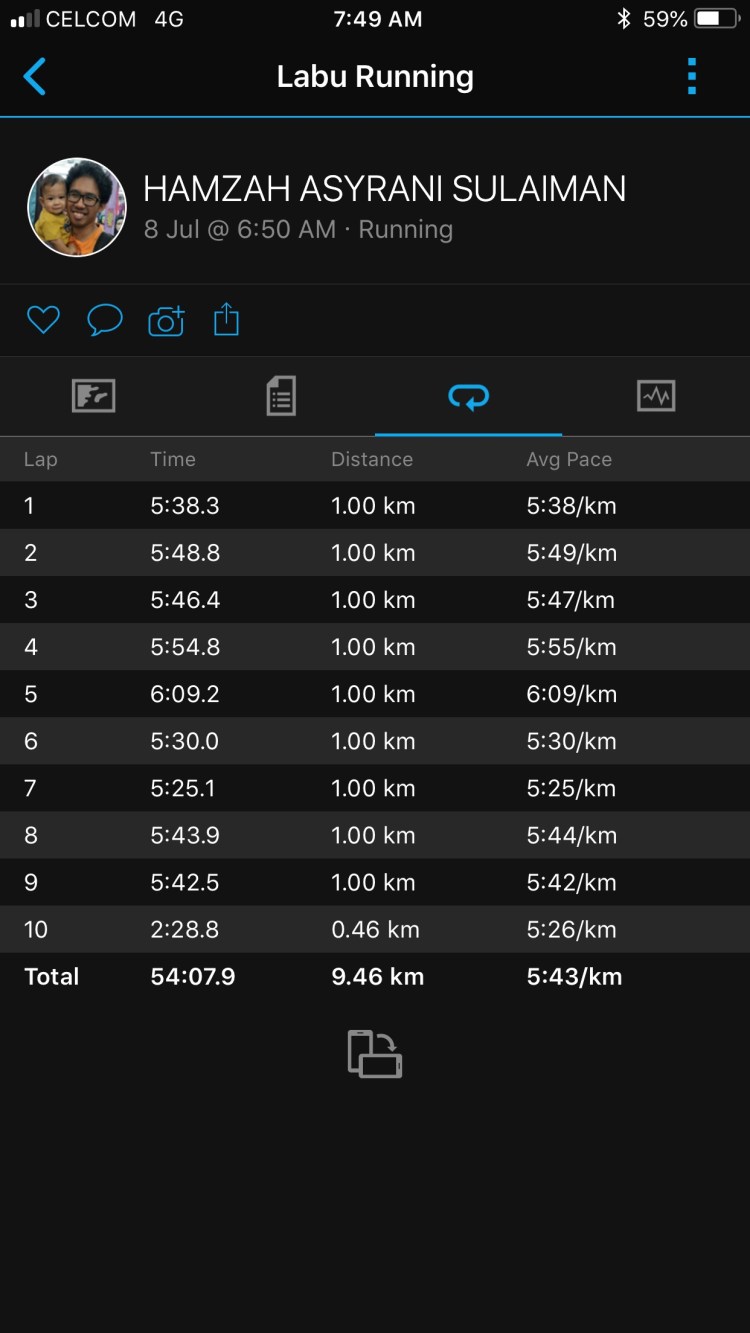
Task: Tap the rotate to landscape icon
Action: [375, 1054]
